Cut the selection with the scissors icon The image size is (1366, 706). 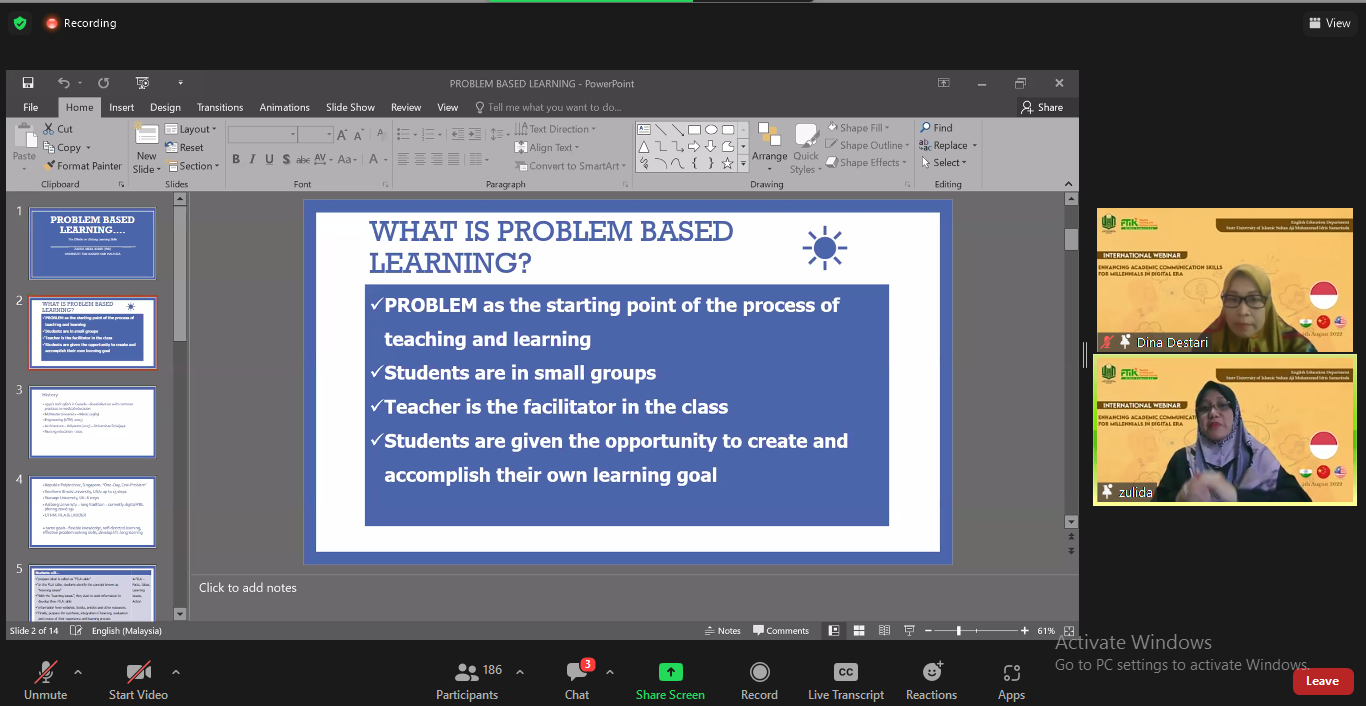(58, 129)
